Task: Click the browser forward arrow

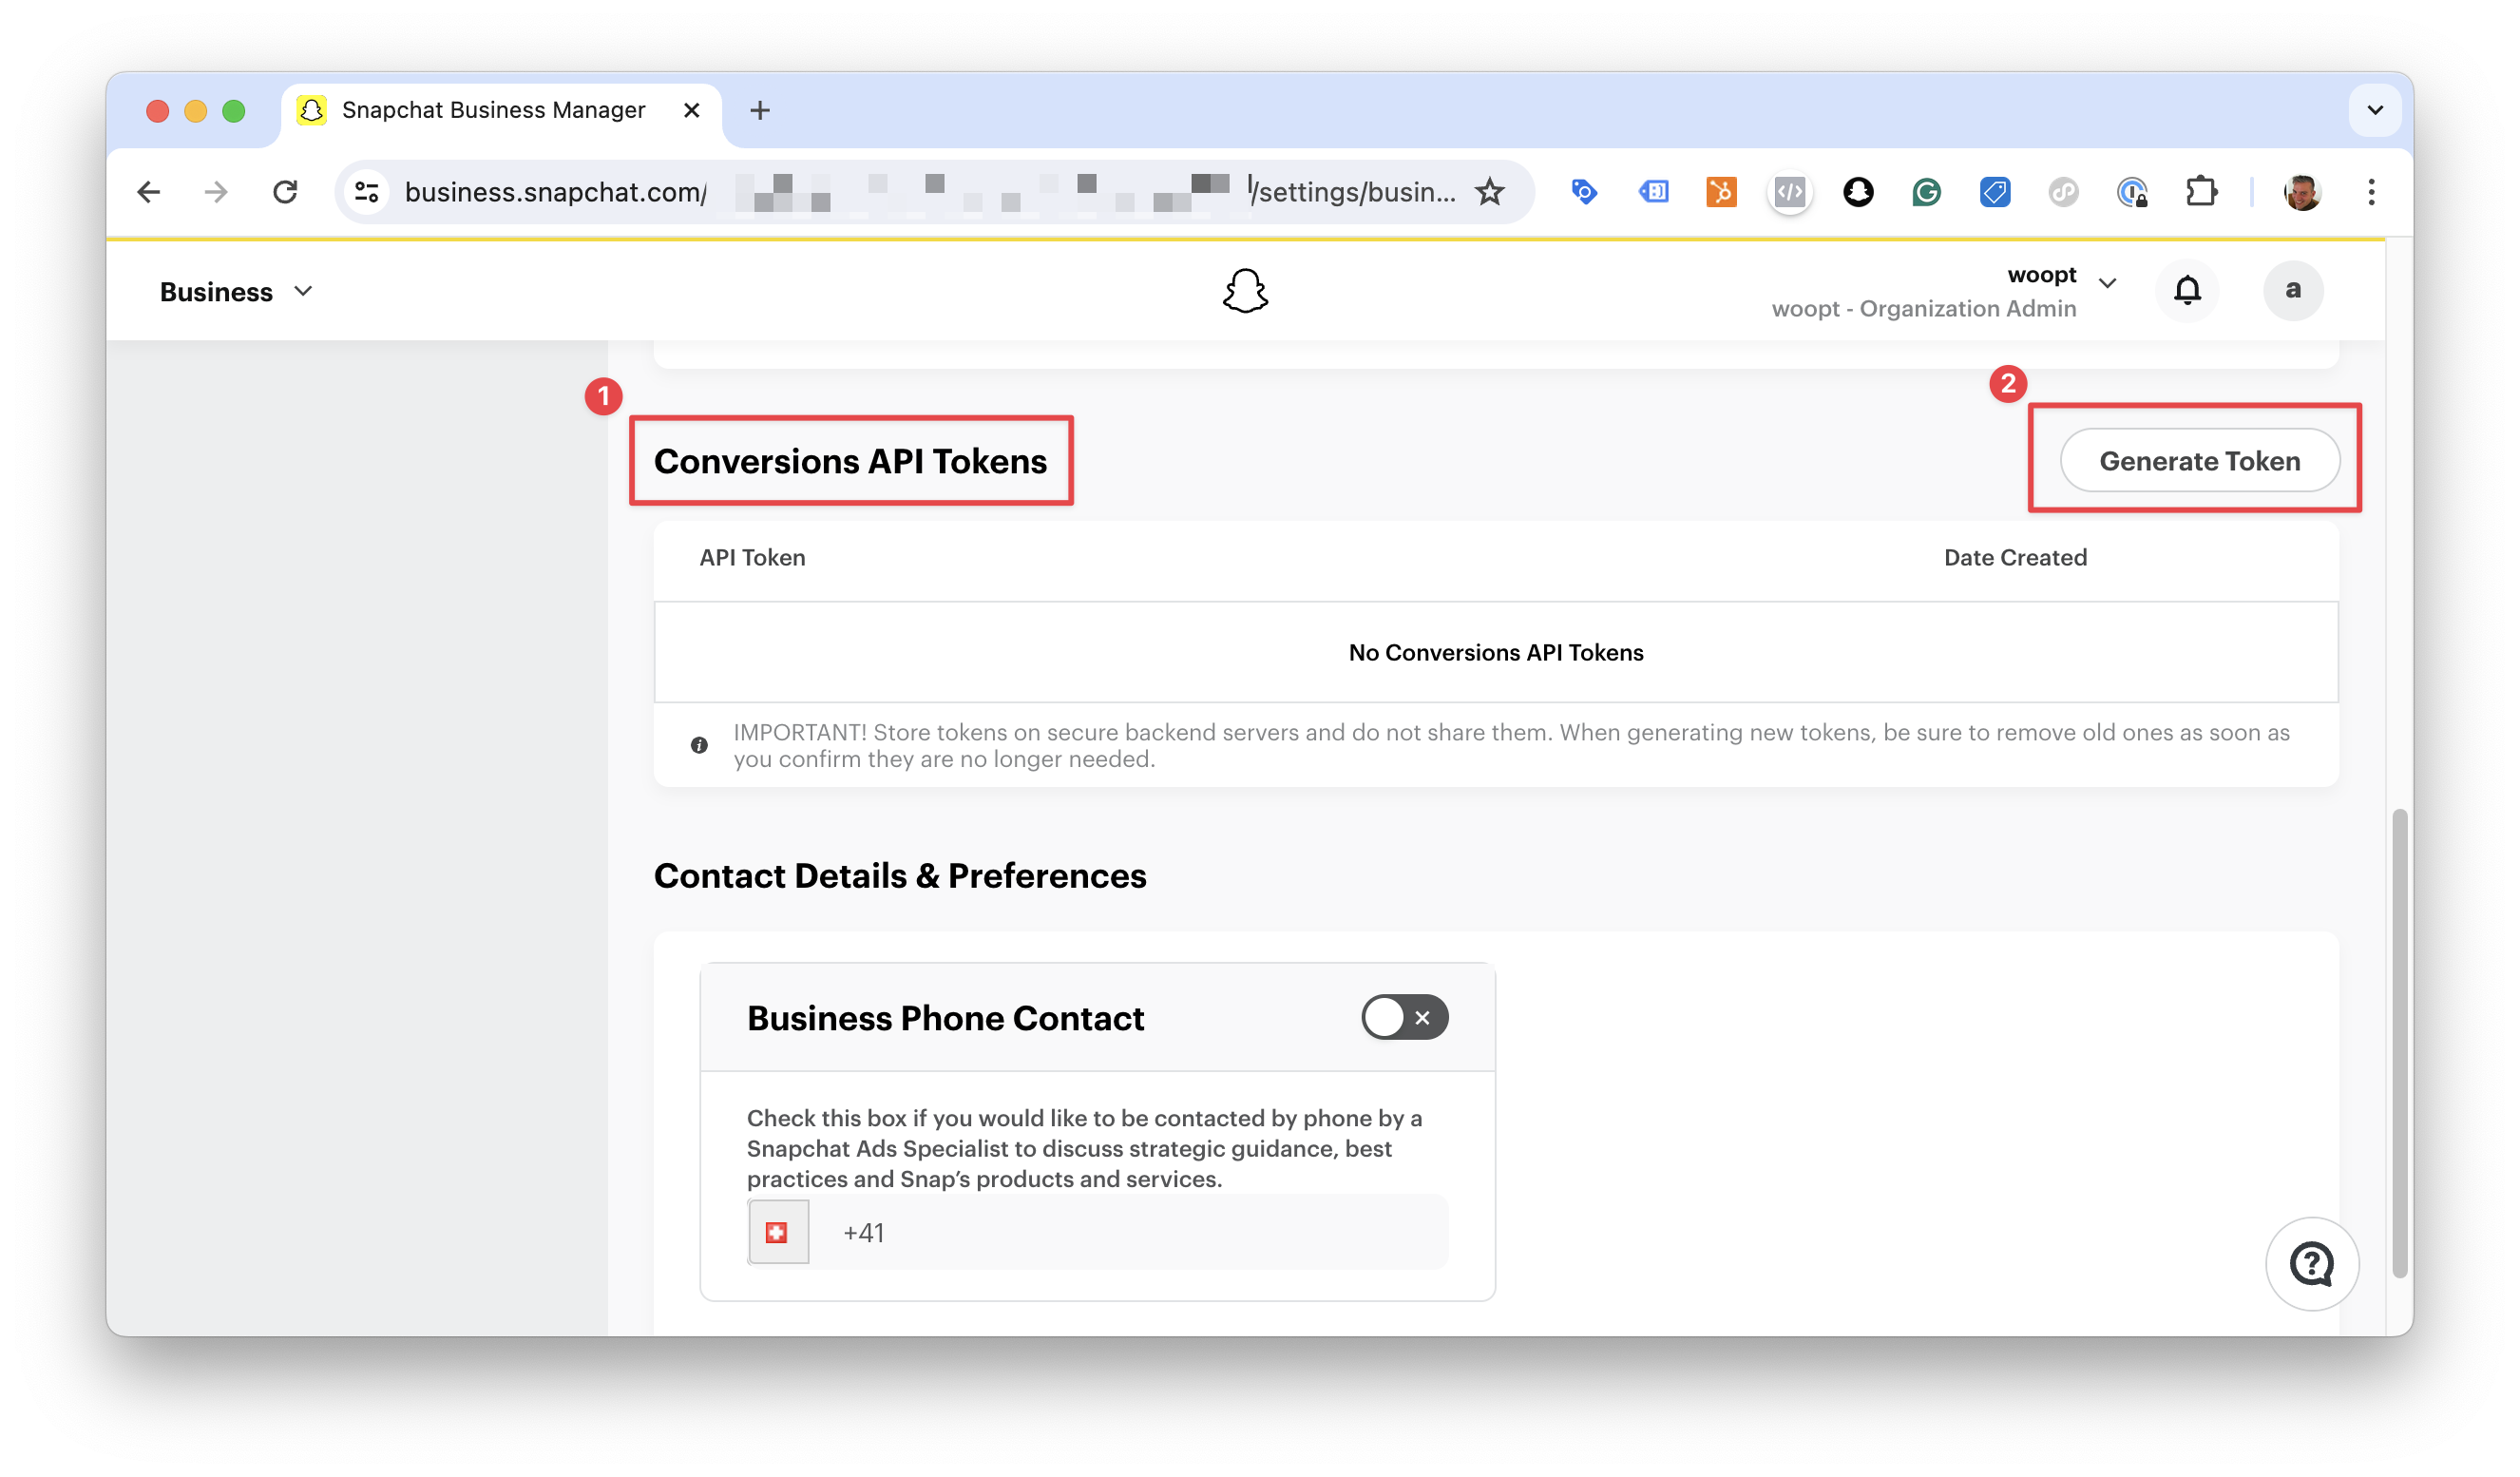Action: pos(216,192)
